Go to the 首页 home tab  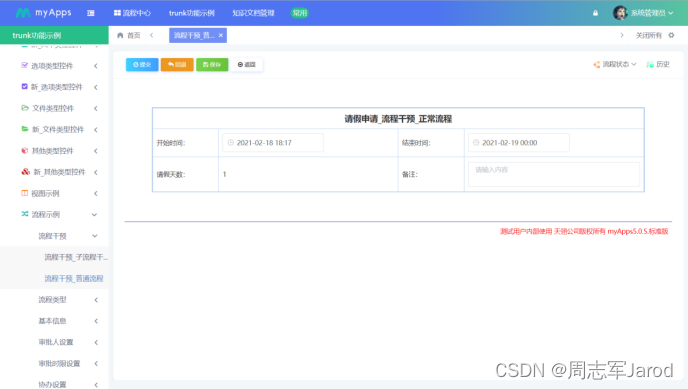click(129, 36)
